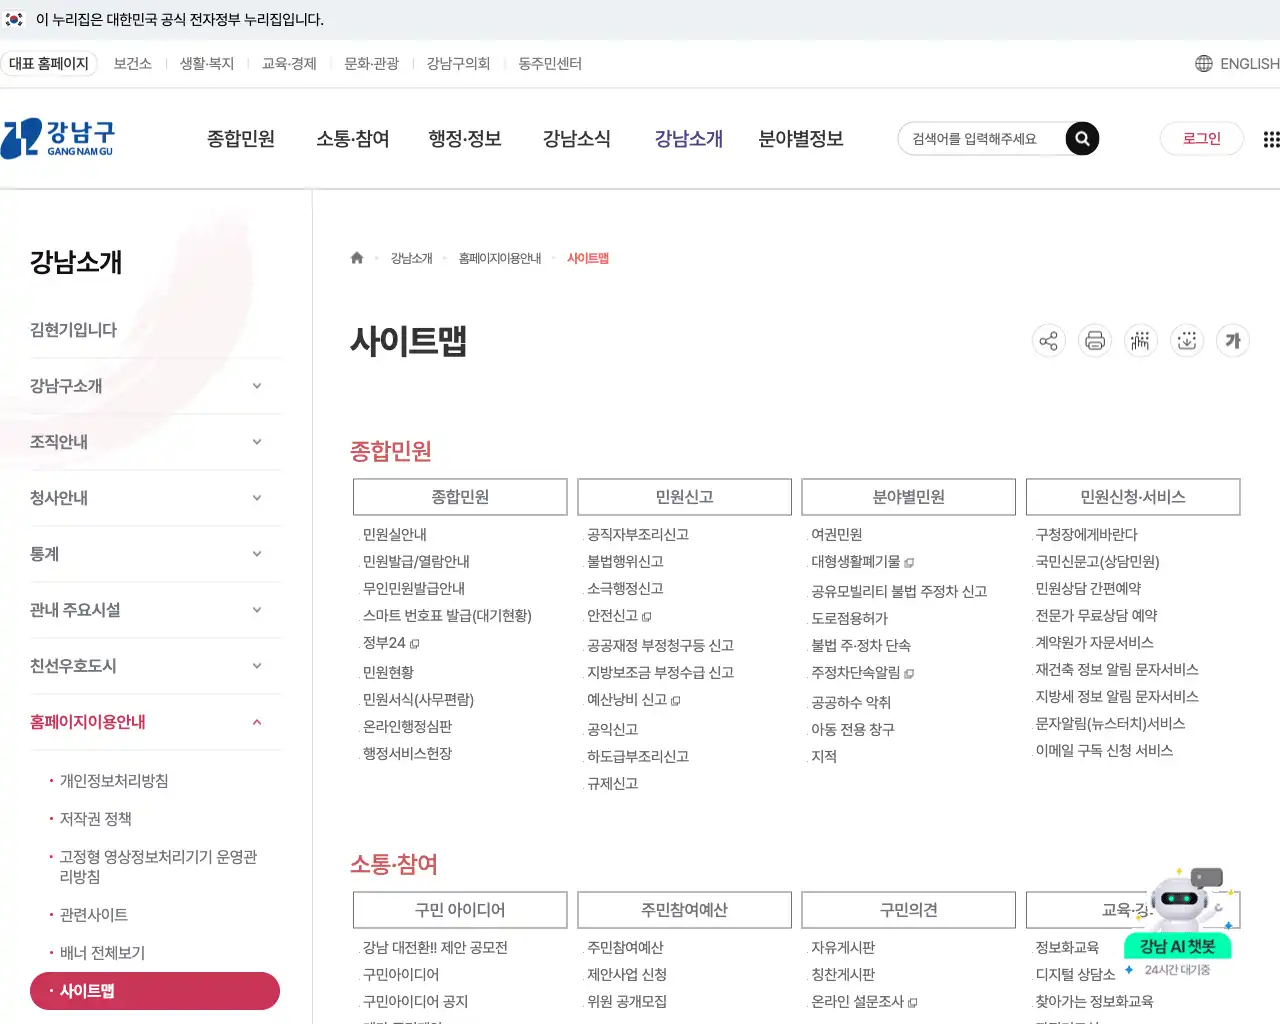Expand 조직안내 sidebar chevron
The height and width of the screenshot is (1024, 1280).
(x=257, y=442)
